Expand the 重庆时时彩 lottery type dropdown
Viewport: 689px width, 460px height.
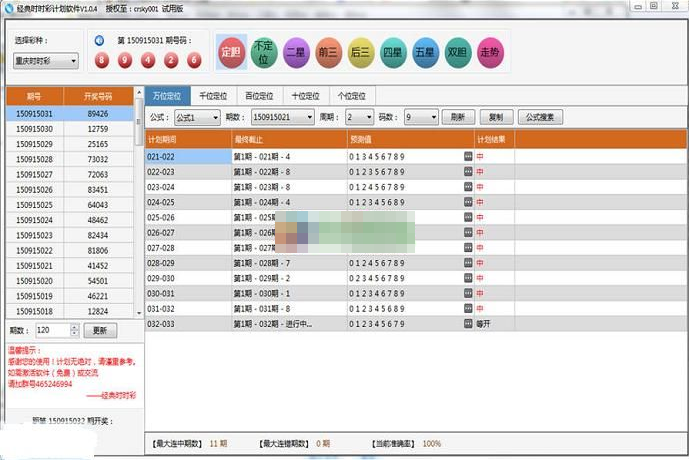coord(47,61)
